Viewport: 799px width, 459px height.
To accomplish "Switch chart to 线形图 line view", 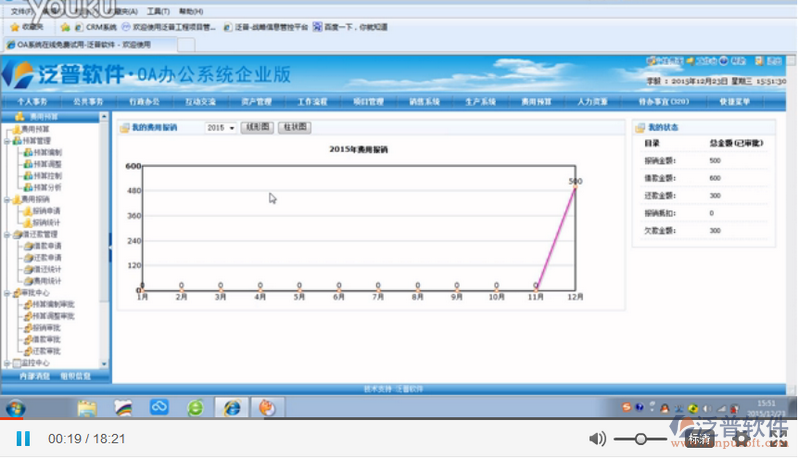I will pos(257,128).
